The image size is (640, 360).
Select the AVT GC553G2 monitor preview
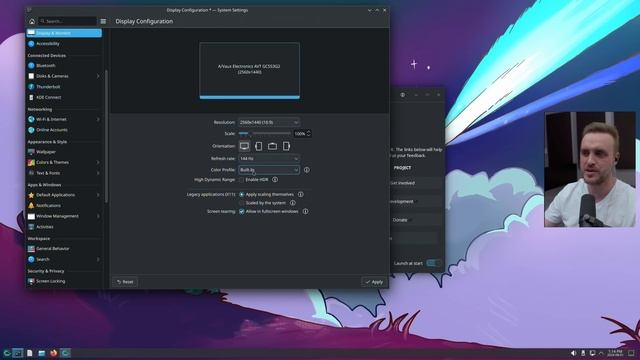[x=249, y=71]
